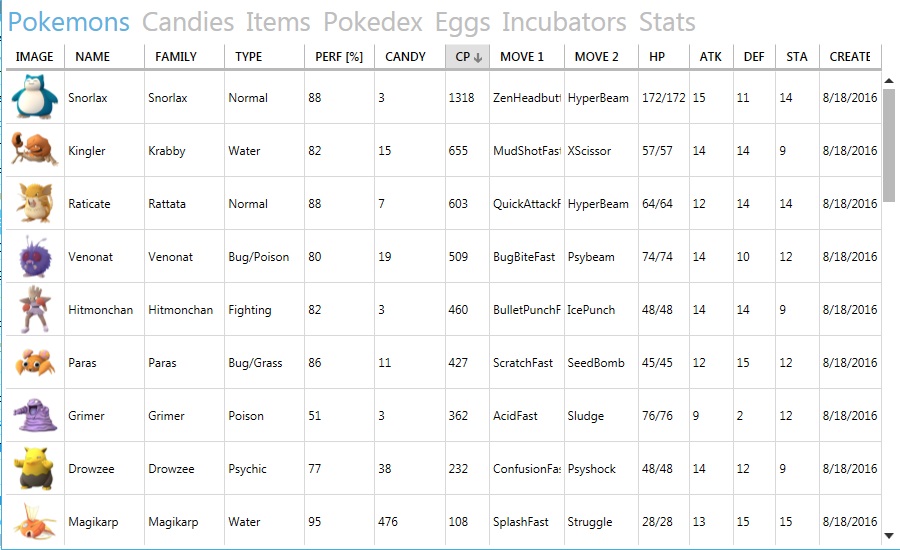Click the Raticate sprite image

tap(35, 203)
